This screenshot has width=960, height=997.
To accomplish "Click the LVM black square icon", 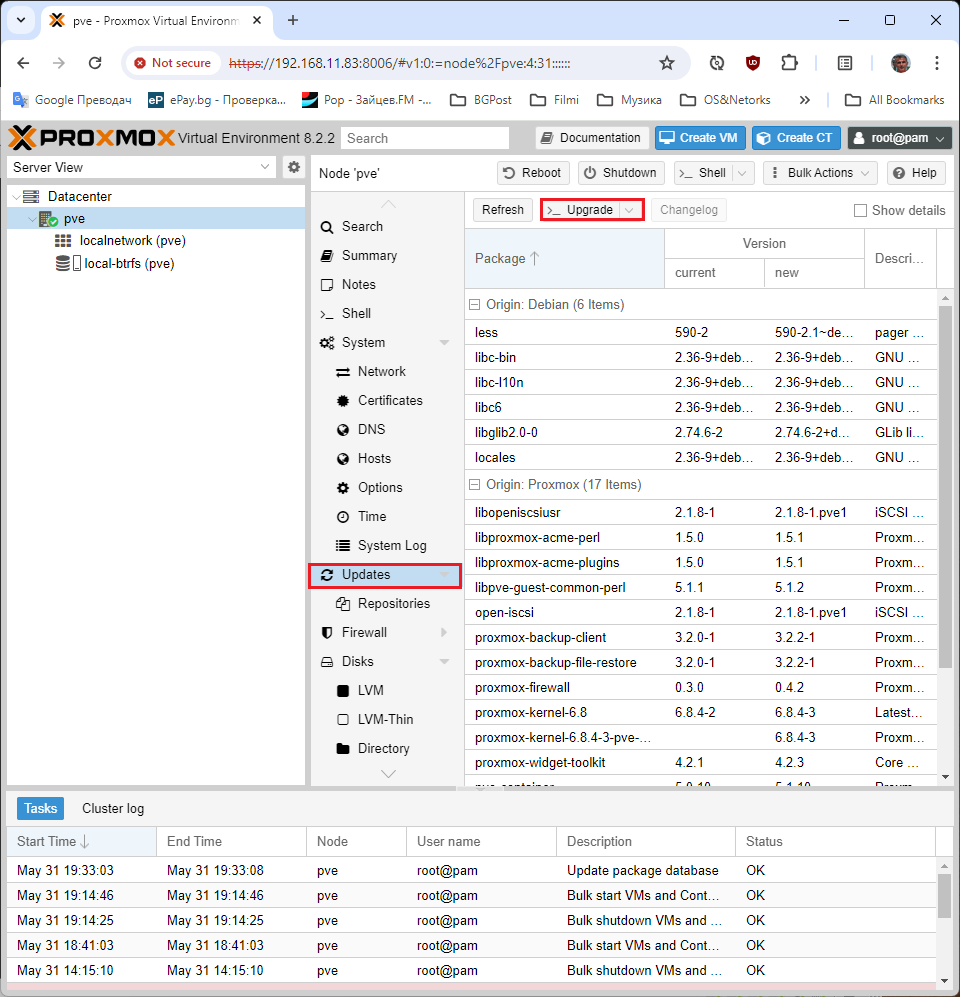I will click(x=343, y=691).
